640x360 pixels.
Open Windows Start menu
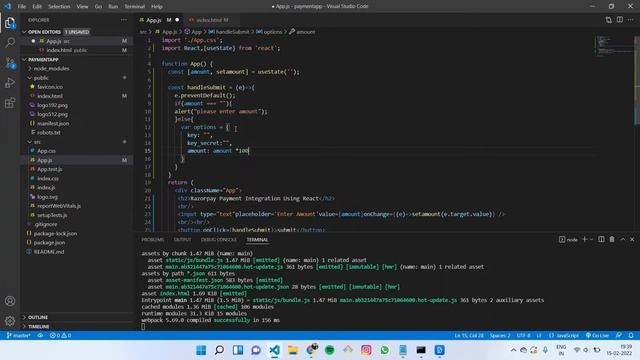201,350
